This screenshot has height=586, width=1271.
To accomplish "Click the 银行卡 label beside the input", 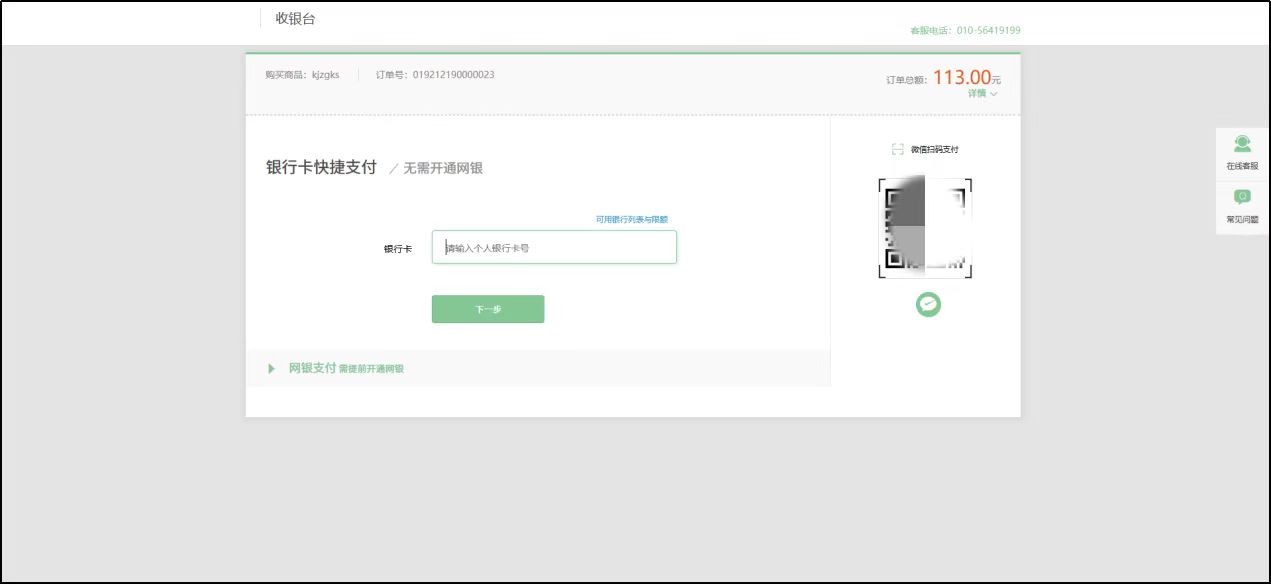I will (x=397, y=249).
